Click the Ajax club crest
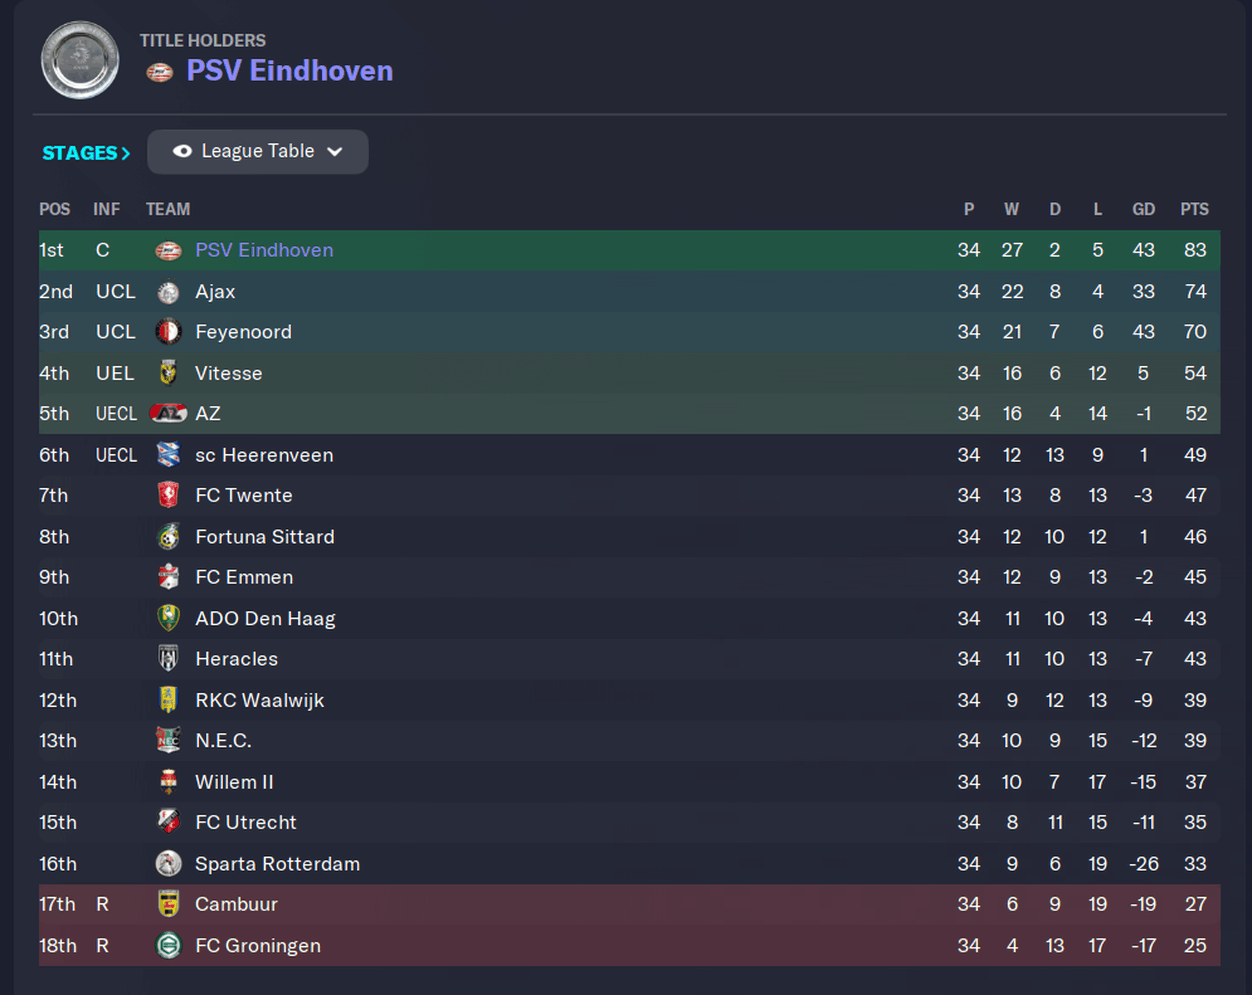 (168, 292)
